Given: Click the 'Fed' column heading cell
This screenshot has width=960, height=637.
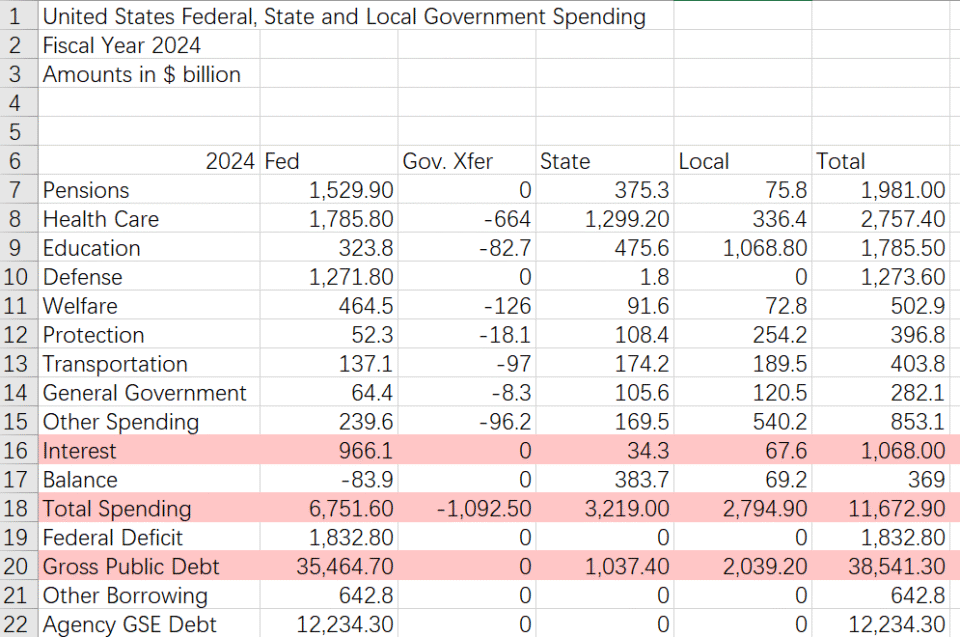Looking at the screenshot, I should pyautogui.click(x=329, y=160).
